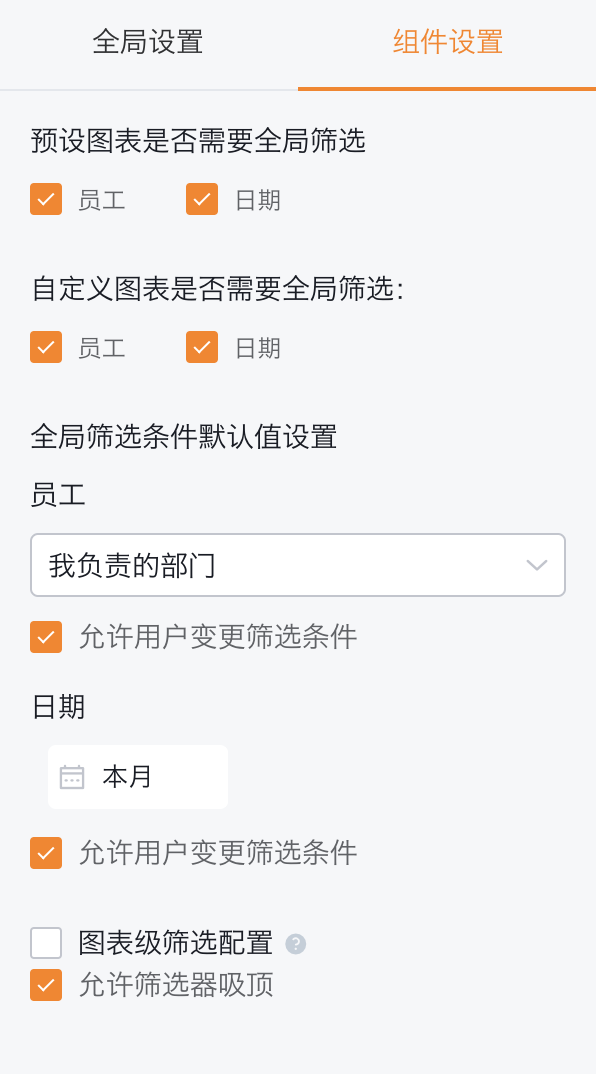The width and height of the screenshot is (596, 1074).
Task: Enable the 图表级筛选配置 checkbox
Action: pos(46,943)
